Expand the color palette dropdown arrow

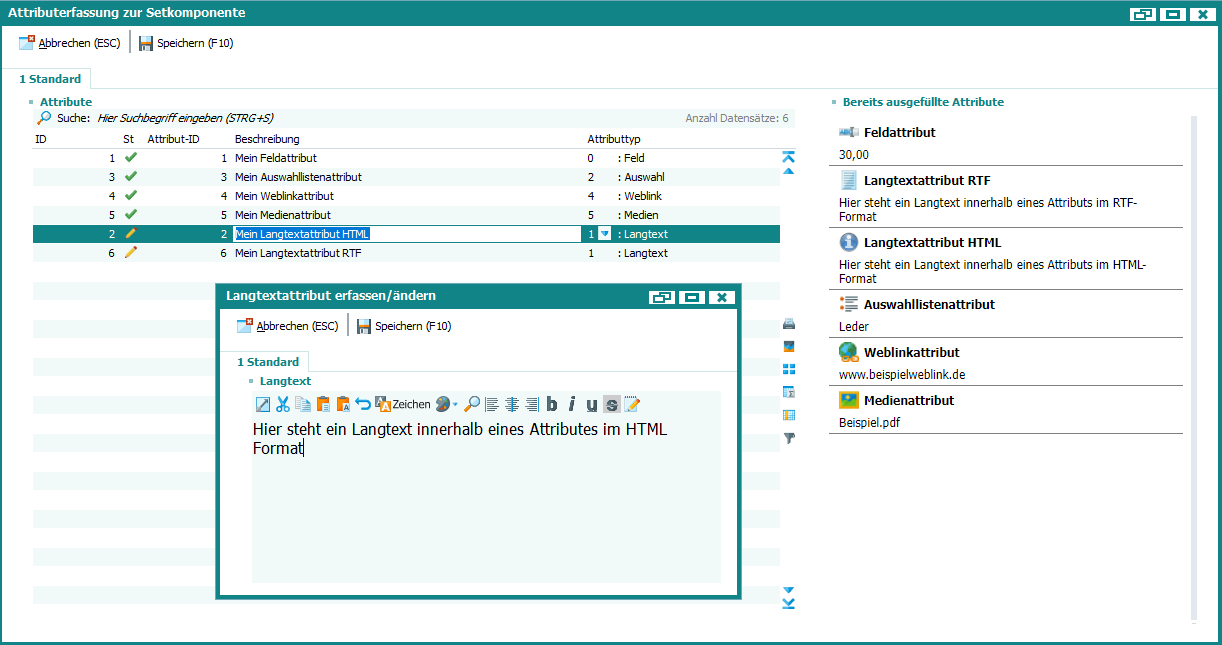tap(456, 405)
